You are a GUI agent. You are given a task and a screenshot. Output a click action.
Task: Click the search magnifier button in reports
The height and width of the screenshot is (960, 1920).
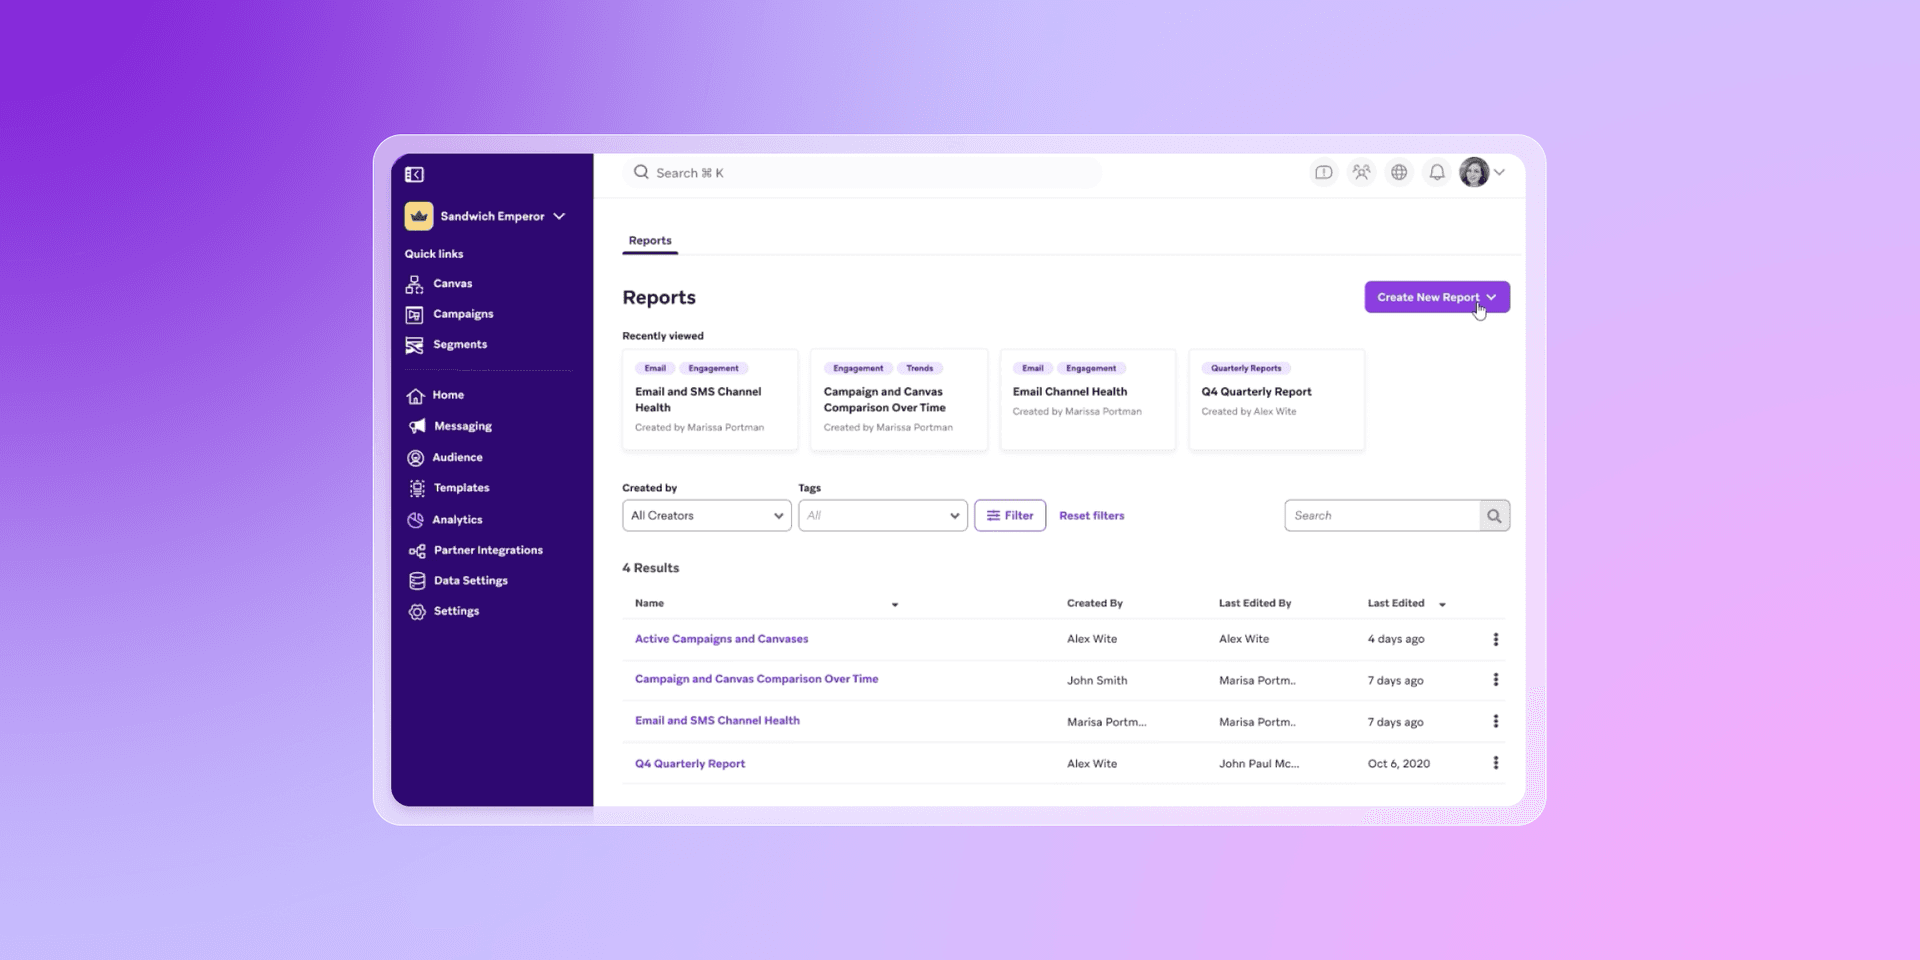[1494, 516]
